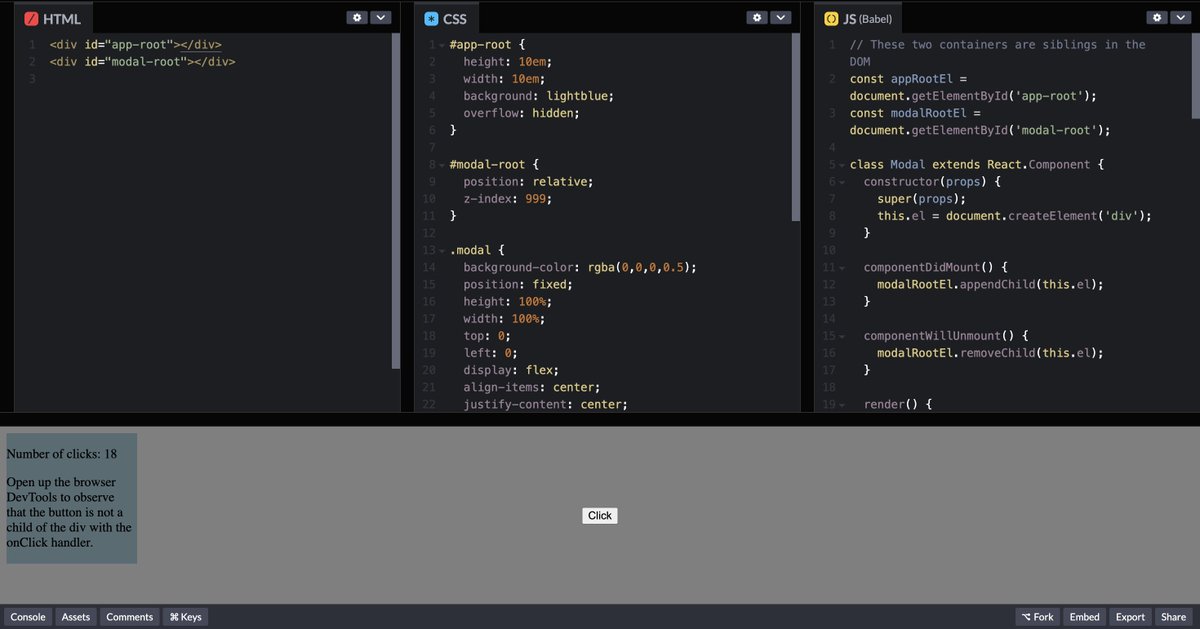1200x629 pixels.
Task: Switch focus to the JS (Babel) tab
Action: click(x=858, y=17)
